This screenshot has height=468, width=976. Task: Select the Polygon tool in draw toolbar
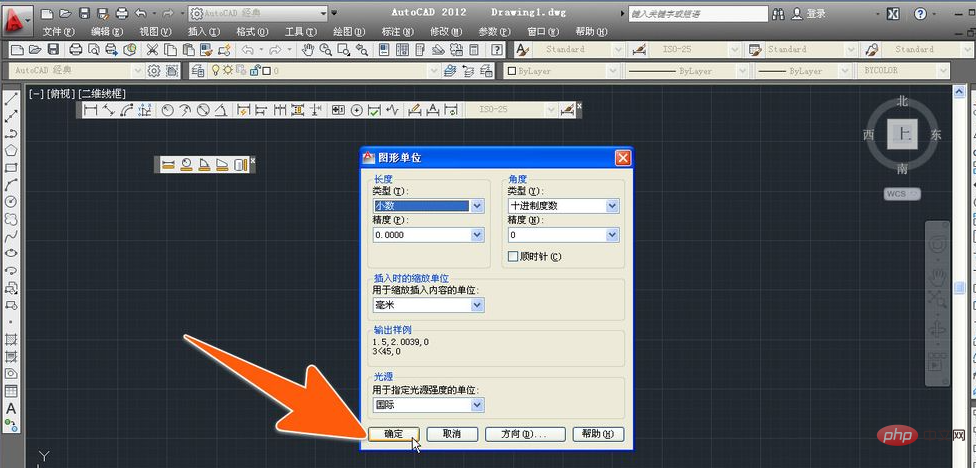11,150
